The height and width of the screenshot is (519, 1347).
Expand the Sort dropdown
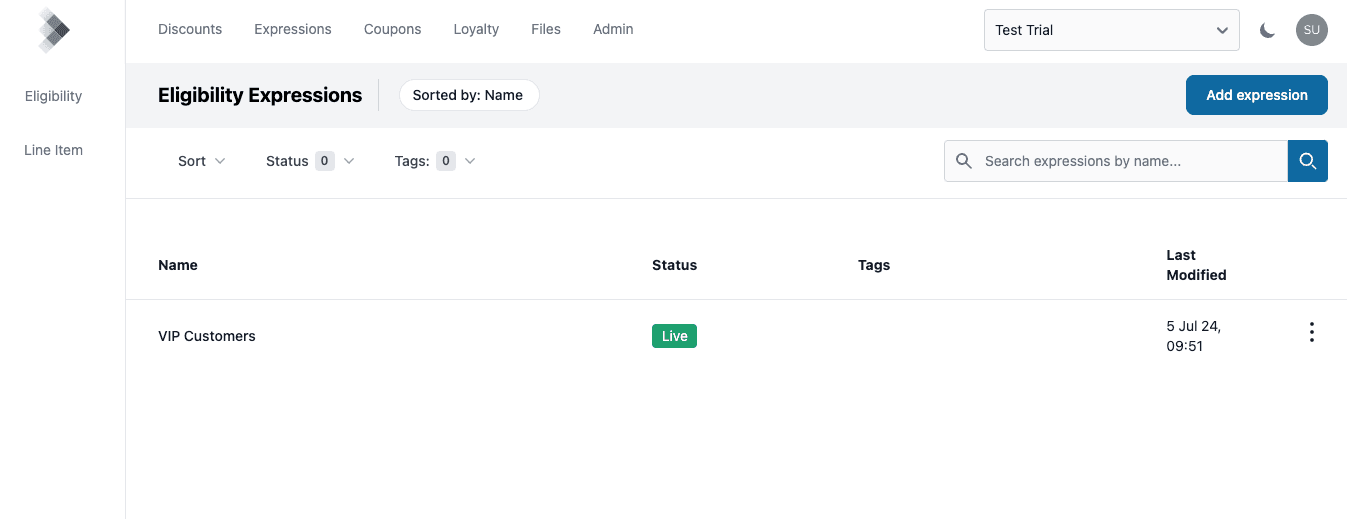tap(201, 161)
